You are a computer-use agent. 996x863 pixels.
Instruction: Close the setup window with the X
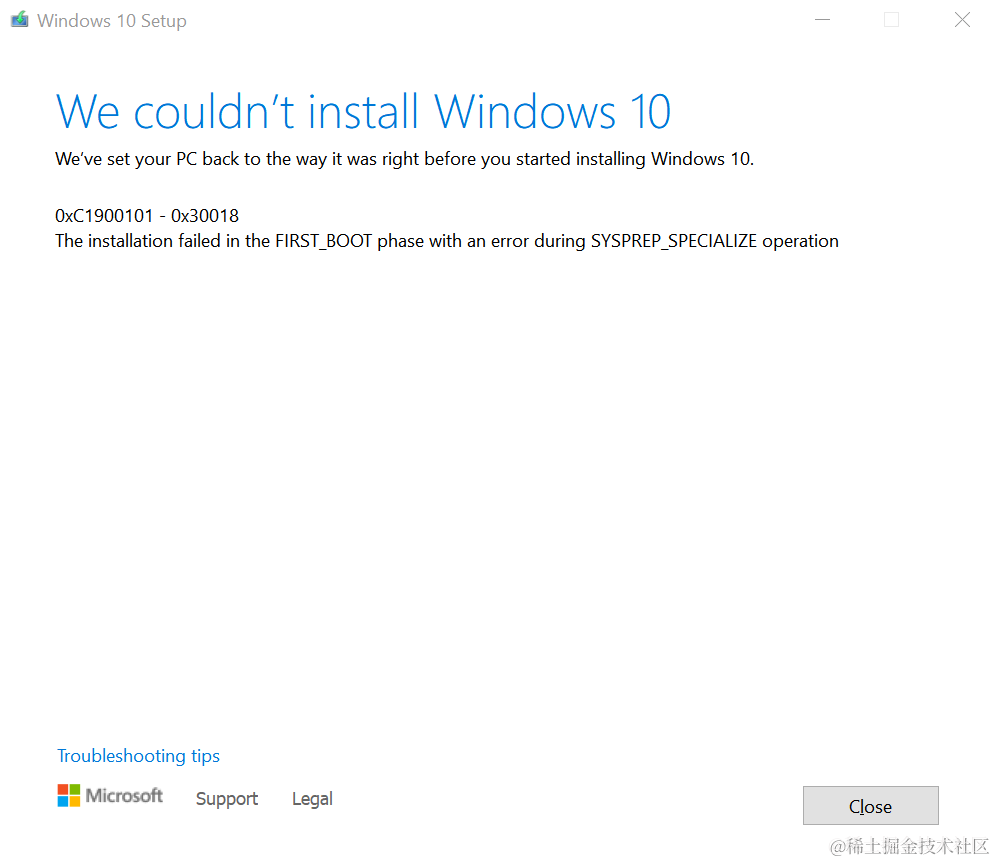tap(962, 20)
